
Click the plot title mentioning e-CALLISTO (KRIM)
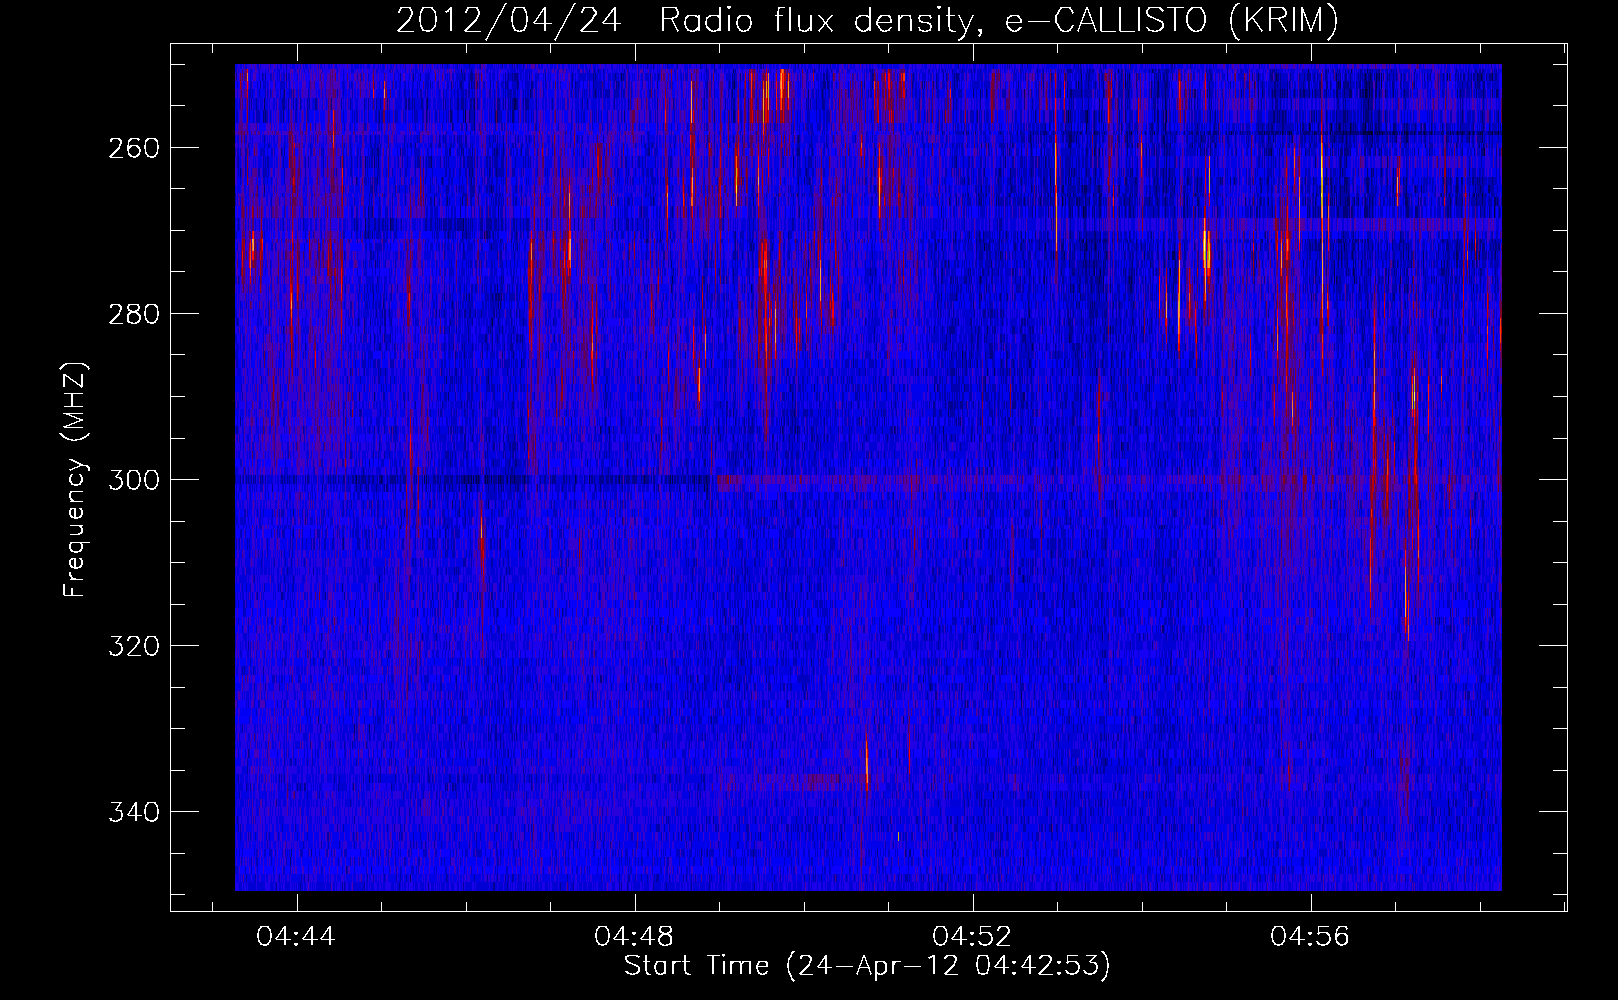pos(867,20)
